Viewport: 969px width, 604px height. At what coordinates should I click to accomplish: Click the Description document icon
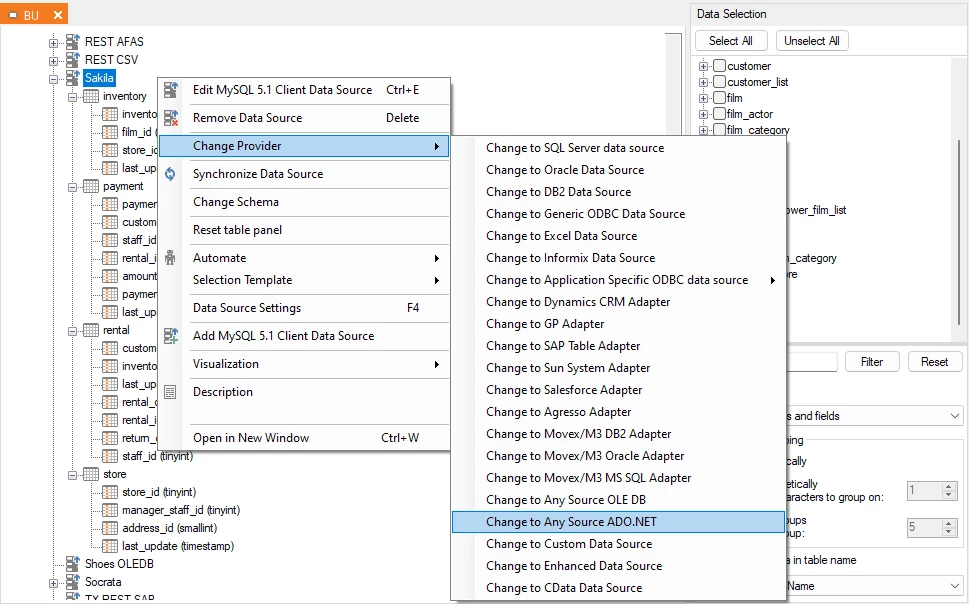point(170,392)
